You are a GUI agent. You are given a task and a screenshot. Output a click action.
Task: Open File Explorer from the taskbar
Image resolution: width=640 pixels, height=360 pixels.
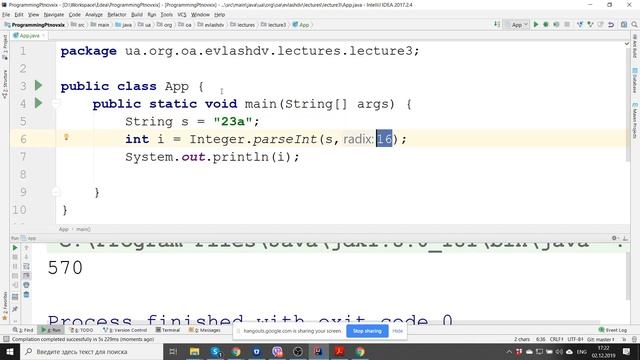195,351
